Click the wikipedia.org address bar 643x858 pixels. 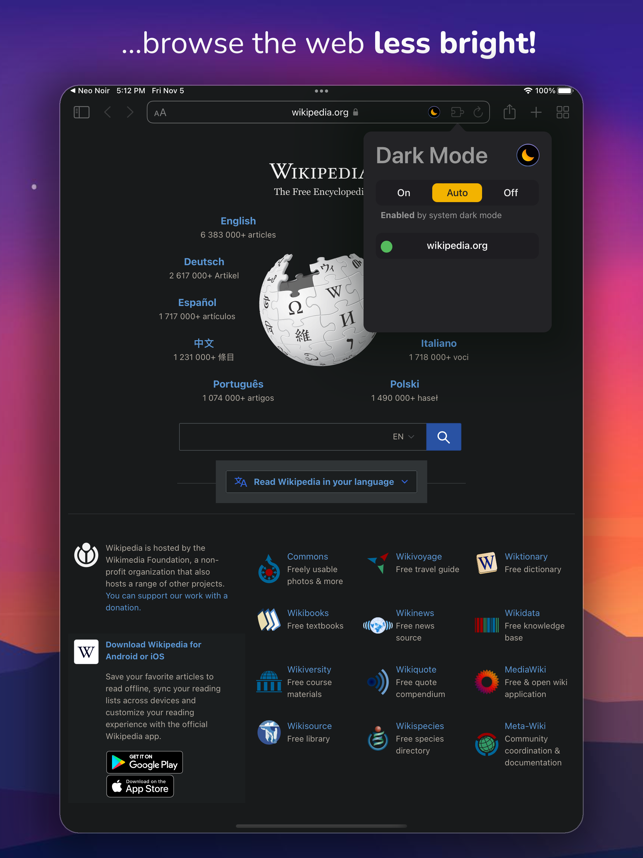pos(318,112)
